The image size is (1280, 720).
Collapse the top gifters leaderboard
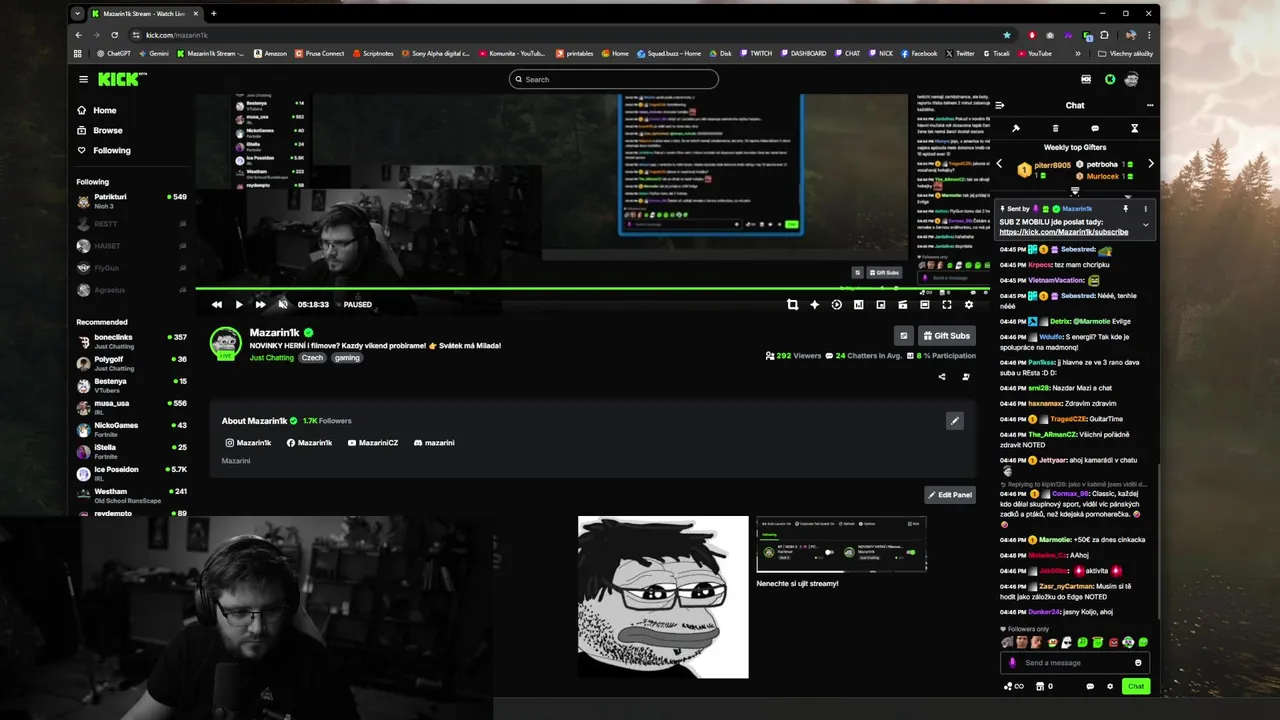[x=1075, y=191]
